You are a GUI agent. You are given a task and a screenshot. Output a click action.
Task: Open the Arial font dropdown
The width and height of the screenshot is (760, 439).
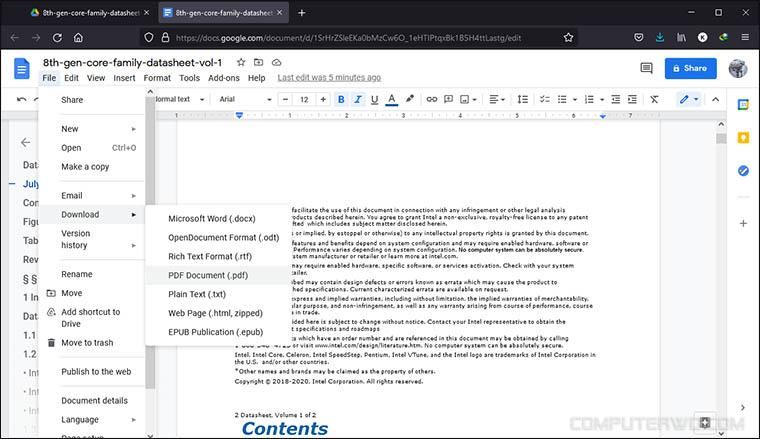(x=245, y=99)
